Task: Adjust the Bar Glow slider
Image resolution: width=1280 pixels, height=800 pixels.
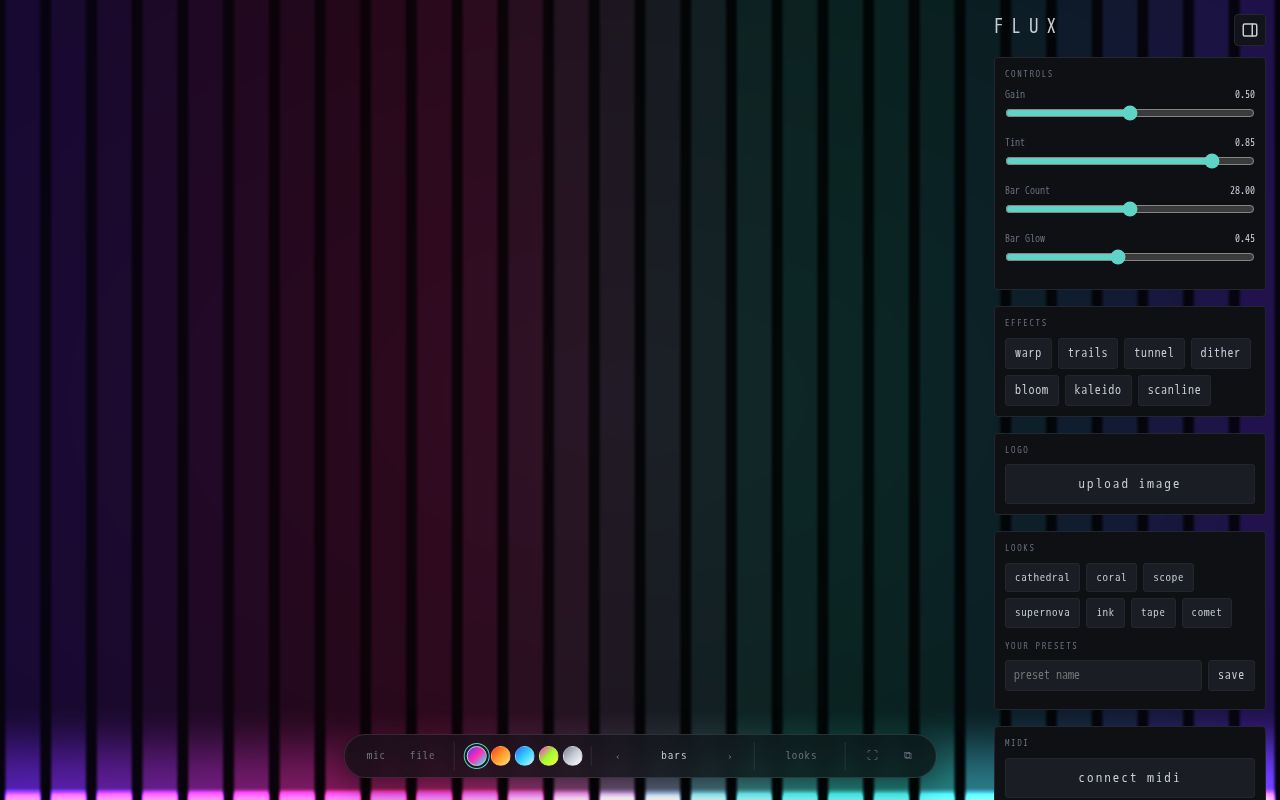Action: (x=1130, y=257)
